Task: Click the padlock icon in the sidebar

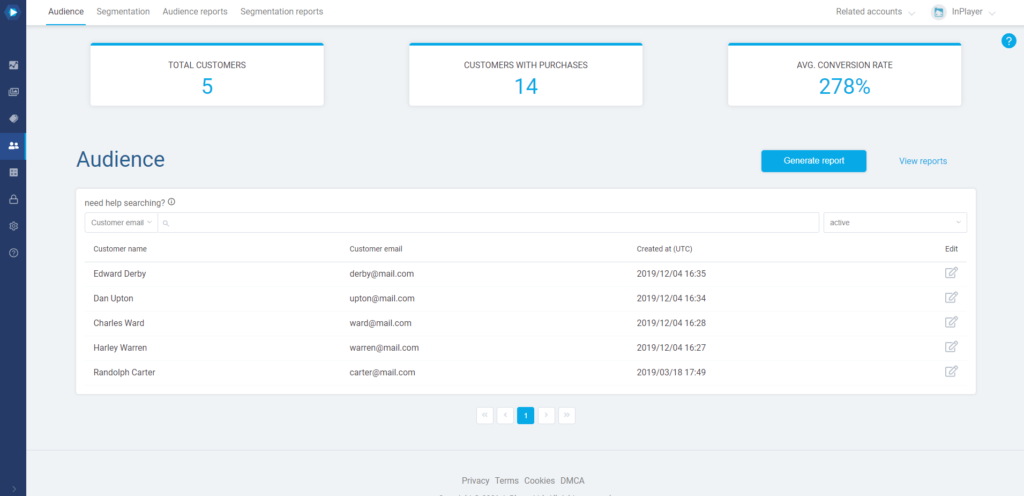Action: point(13,199)
